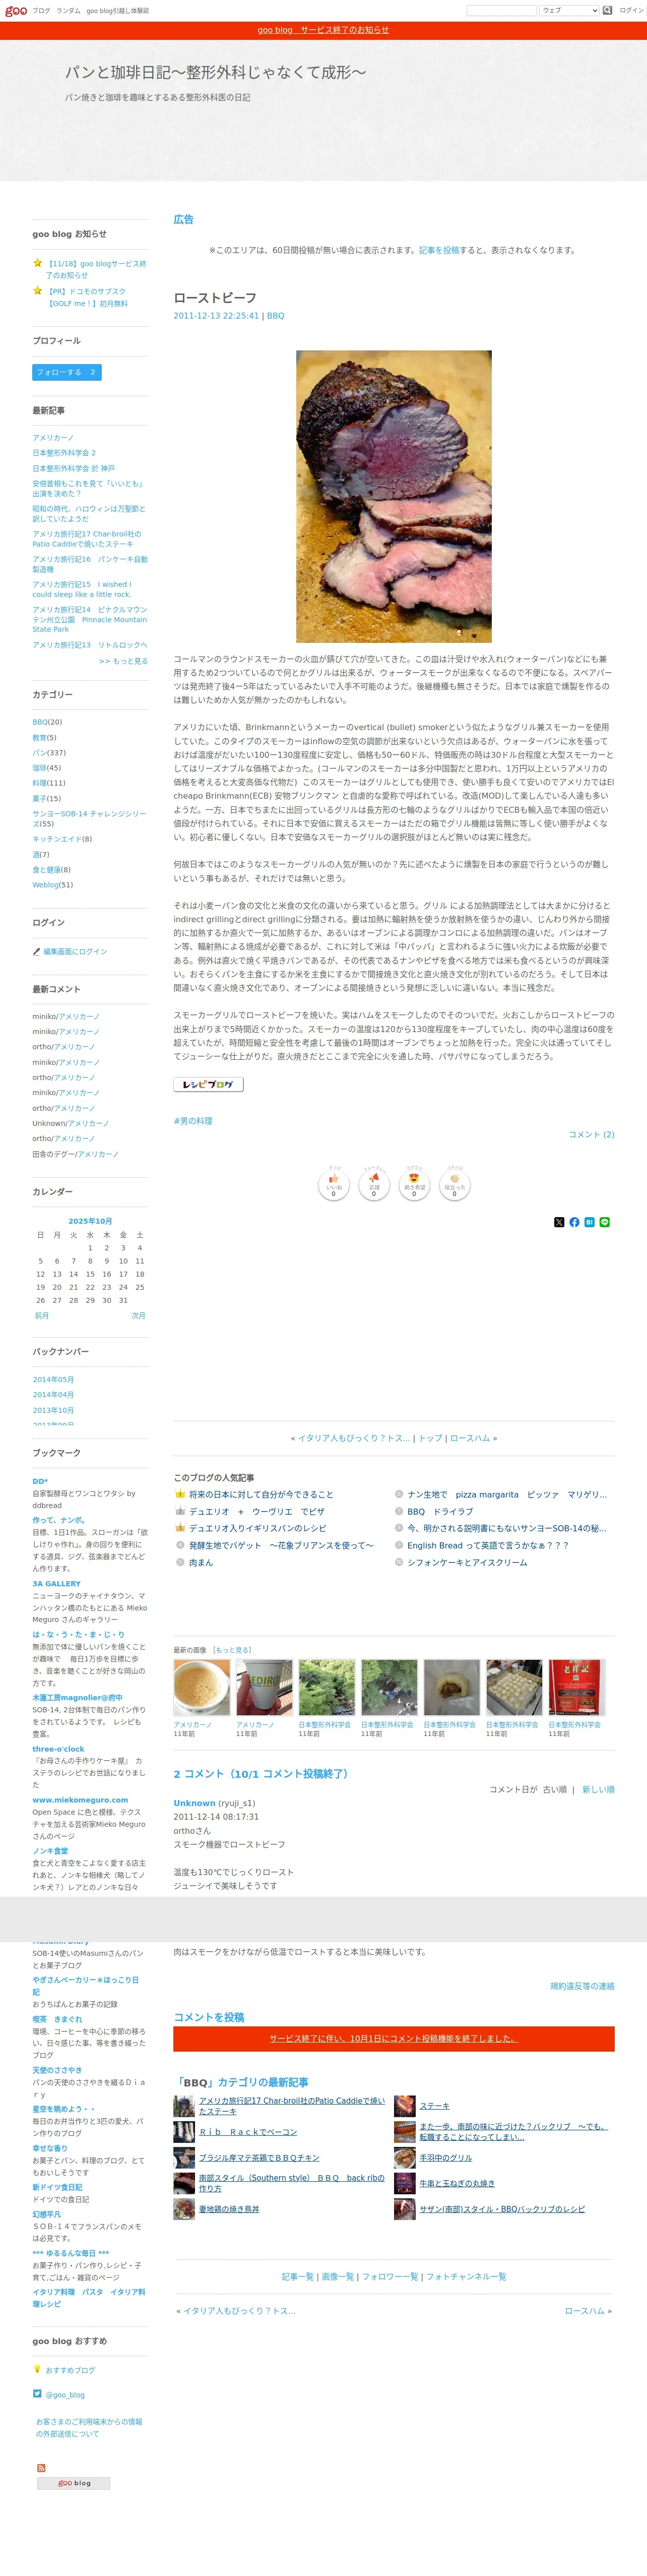Viewport: 647px width, 2576px height.
Task: Click the フォローする button
Action: (66, 372)
